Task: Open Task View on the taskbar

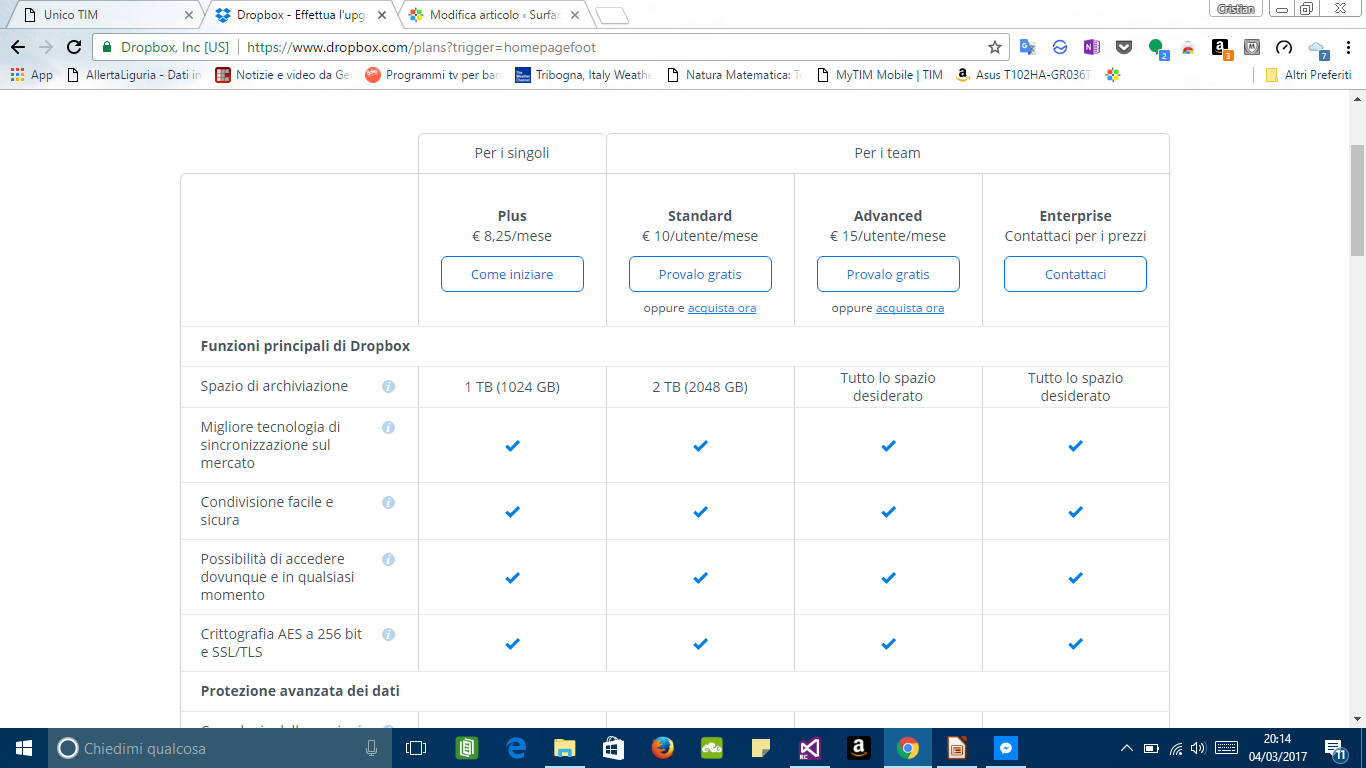Action: pos(416,748)
